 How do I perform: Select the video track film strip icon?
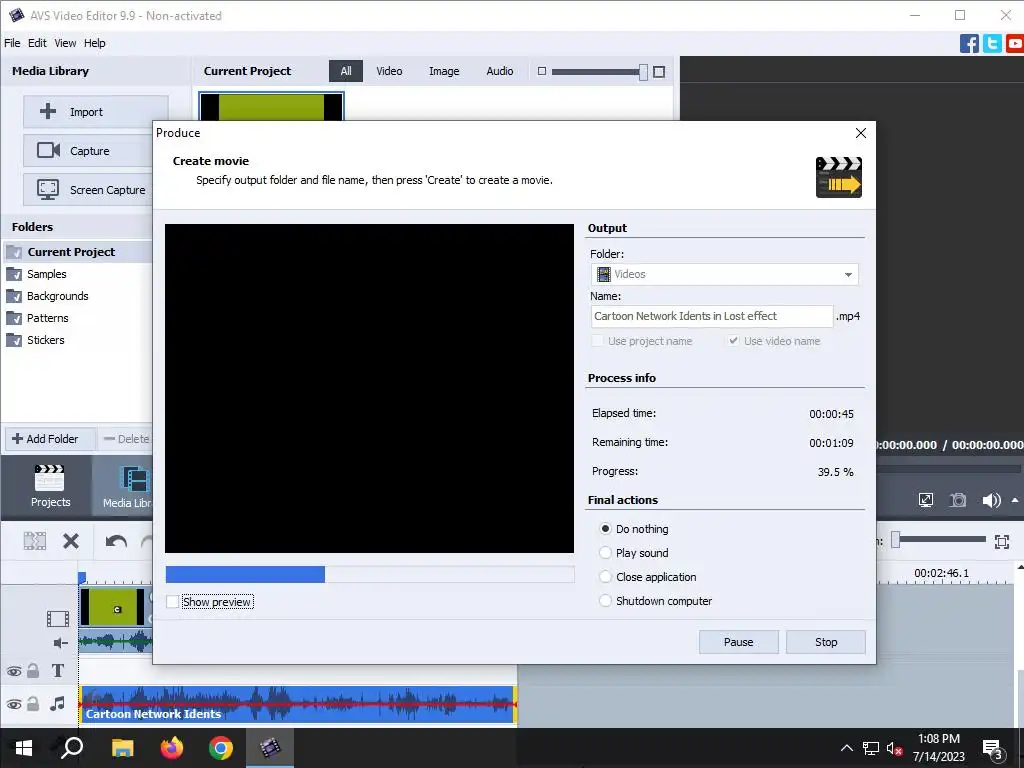[57, 618]
